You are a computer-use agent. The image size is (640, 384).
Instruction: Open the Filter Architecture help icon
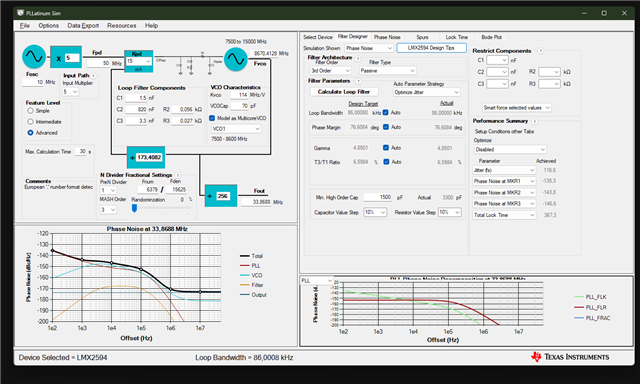(358, 58)
